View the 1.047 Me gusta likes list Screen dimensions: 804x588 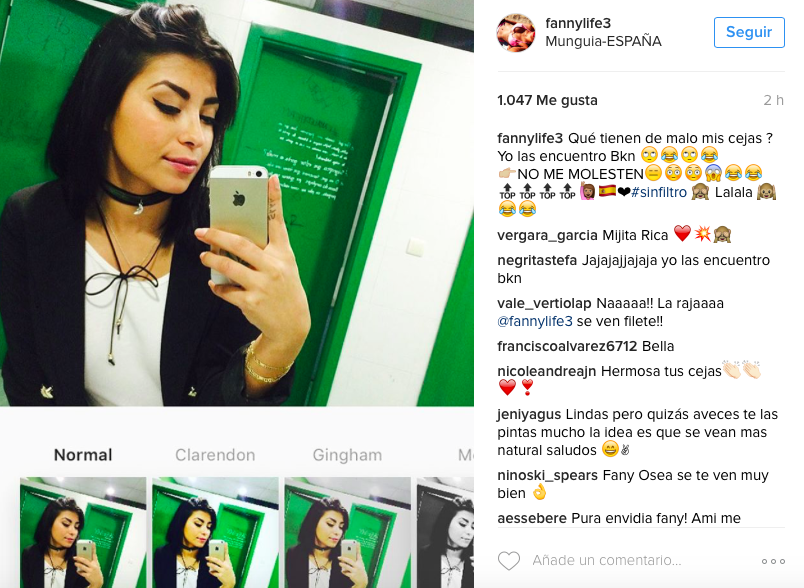547,100
